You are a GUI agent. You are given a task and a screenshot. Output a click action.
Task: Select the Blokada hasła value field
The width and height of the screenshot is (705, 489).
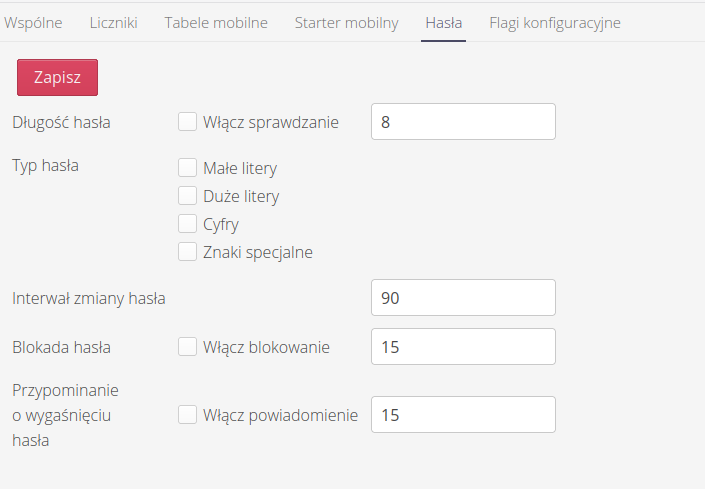pyautogui.click(x=462, y=347)
